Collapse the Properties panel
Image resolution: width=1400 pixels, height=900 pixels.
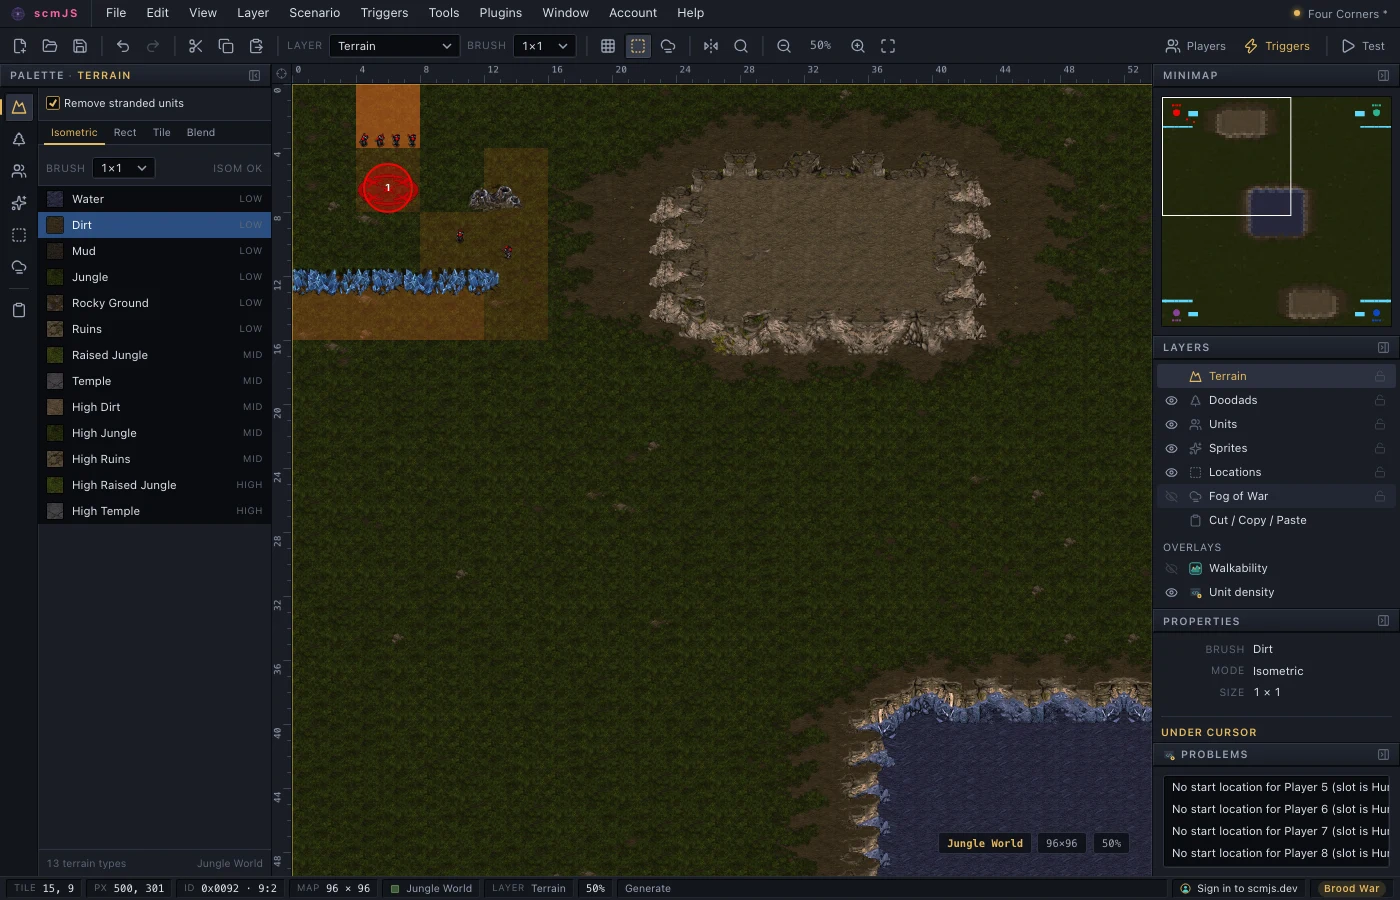(1383, 621)
